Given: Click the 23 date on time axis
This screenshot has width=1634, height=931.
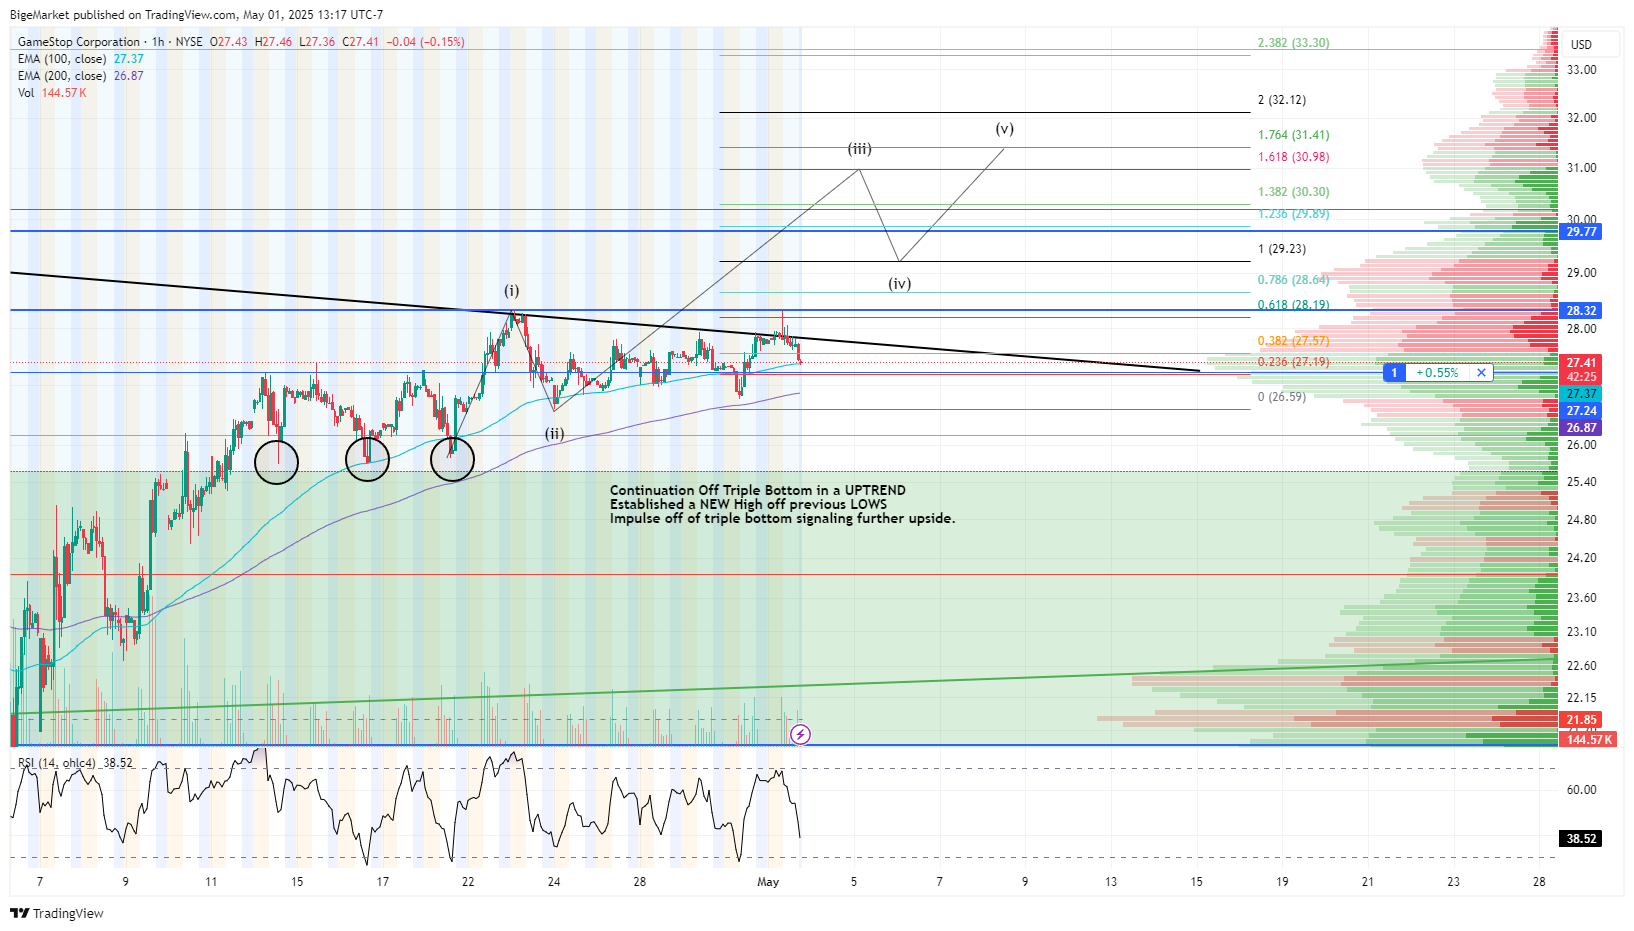Looking at the screenshot, I should click(1453, 882).
